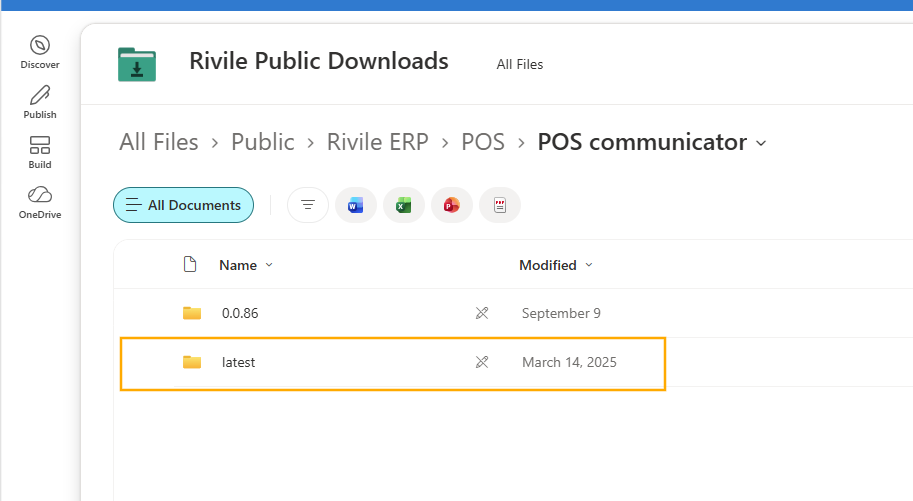The image size is (913, 501).
Task: Click the folder icon of latest
Action: [x=192, y=362]
